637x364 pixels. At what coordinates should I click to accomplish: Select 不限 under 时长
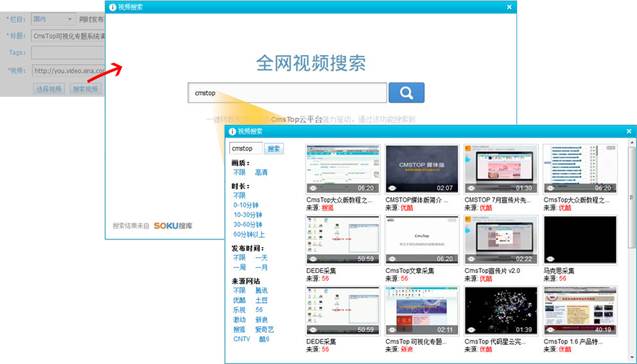coord(239,195)
